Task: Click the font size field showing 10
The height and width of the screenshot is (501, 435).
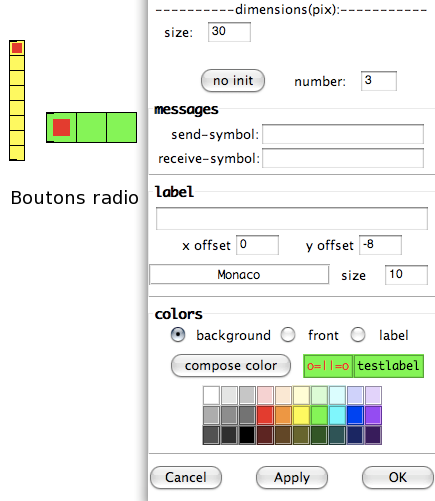Action: [406, 275]
